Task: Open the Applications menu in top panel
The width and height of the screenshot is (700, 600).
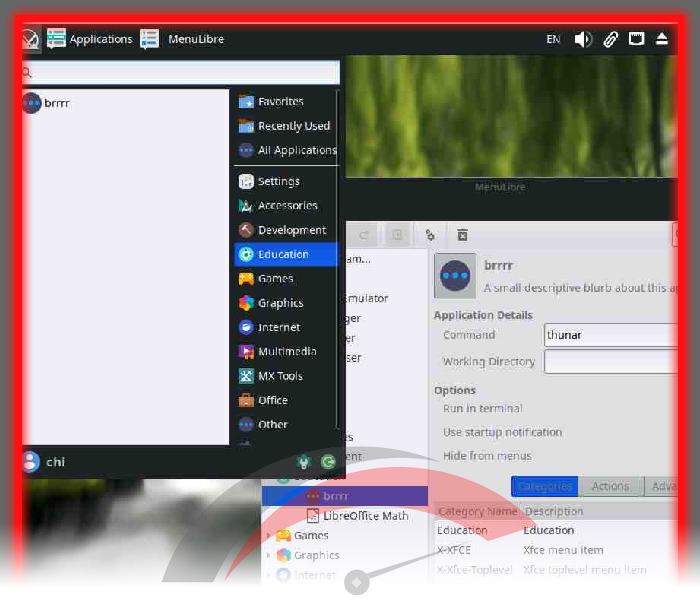Action: click(90, 39)
